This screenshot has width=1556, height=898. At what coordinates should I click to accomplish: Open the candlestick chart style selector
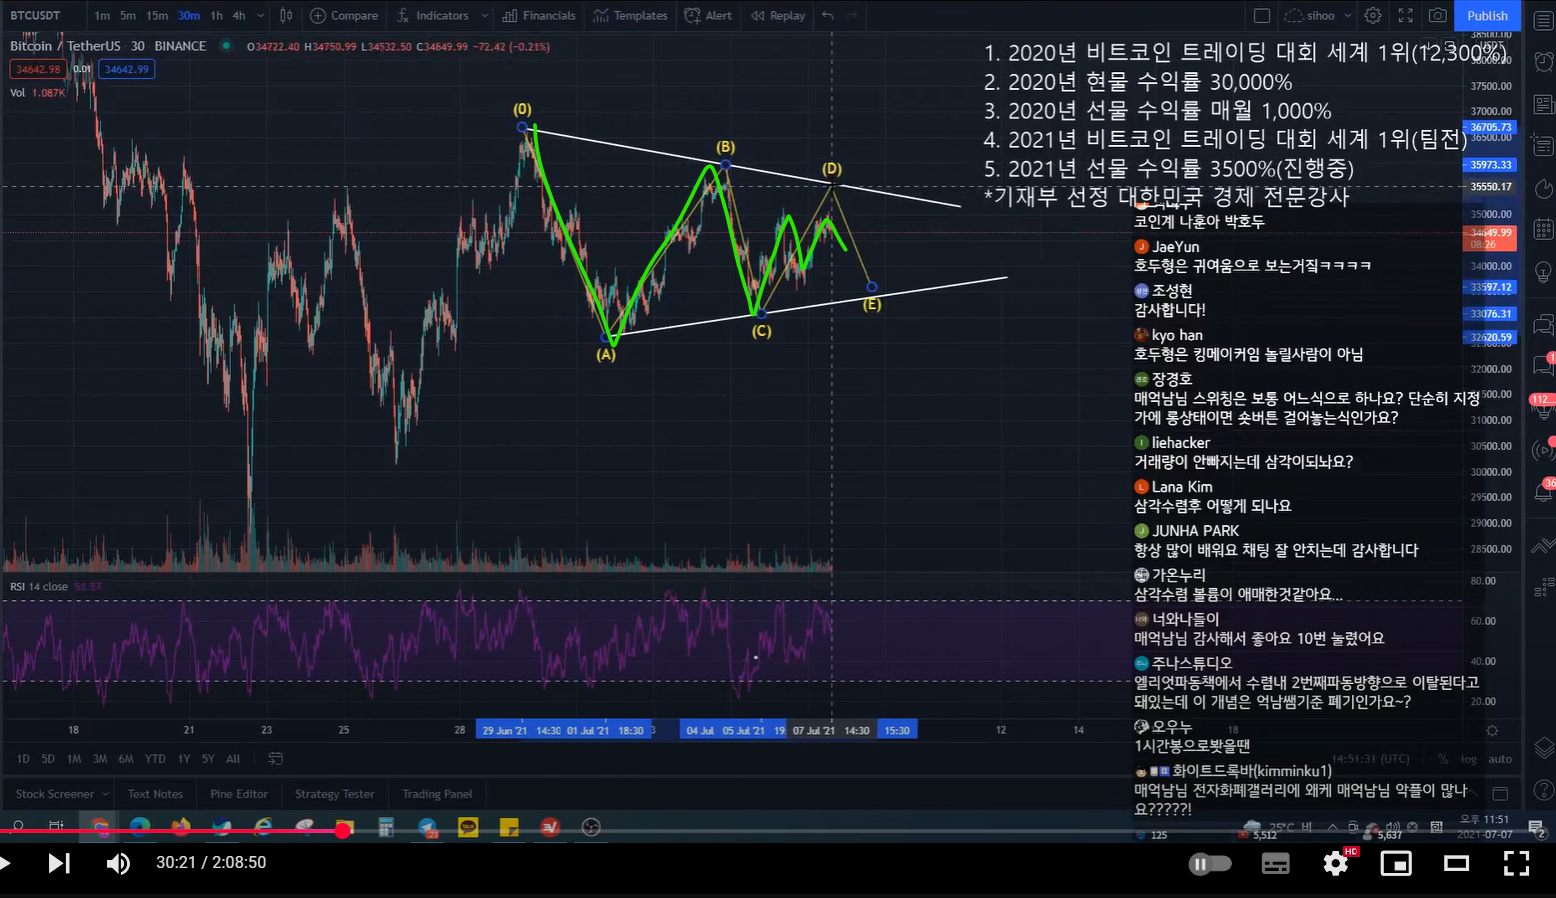pyautogui.click(x=286, y=15)
